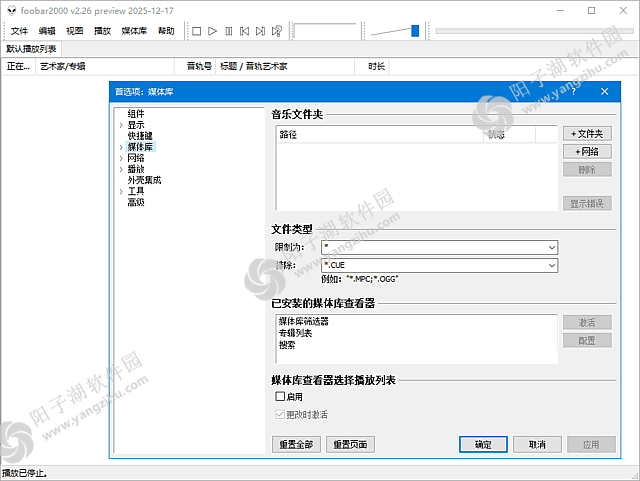Minimize the foobar2000 window
The image size is (640, 481).
click(x=560, y=11)
